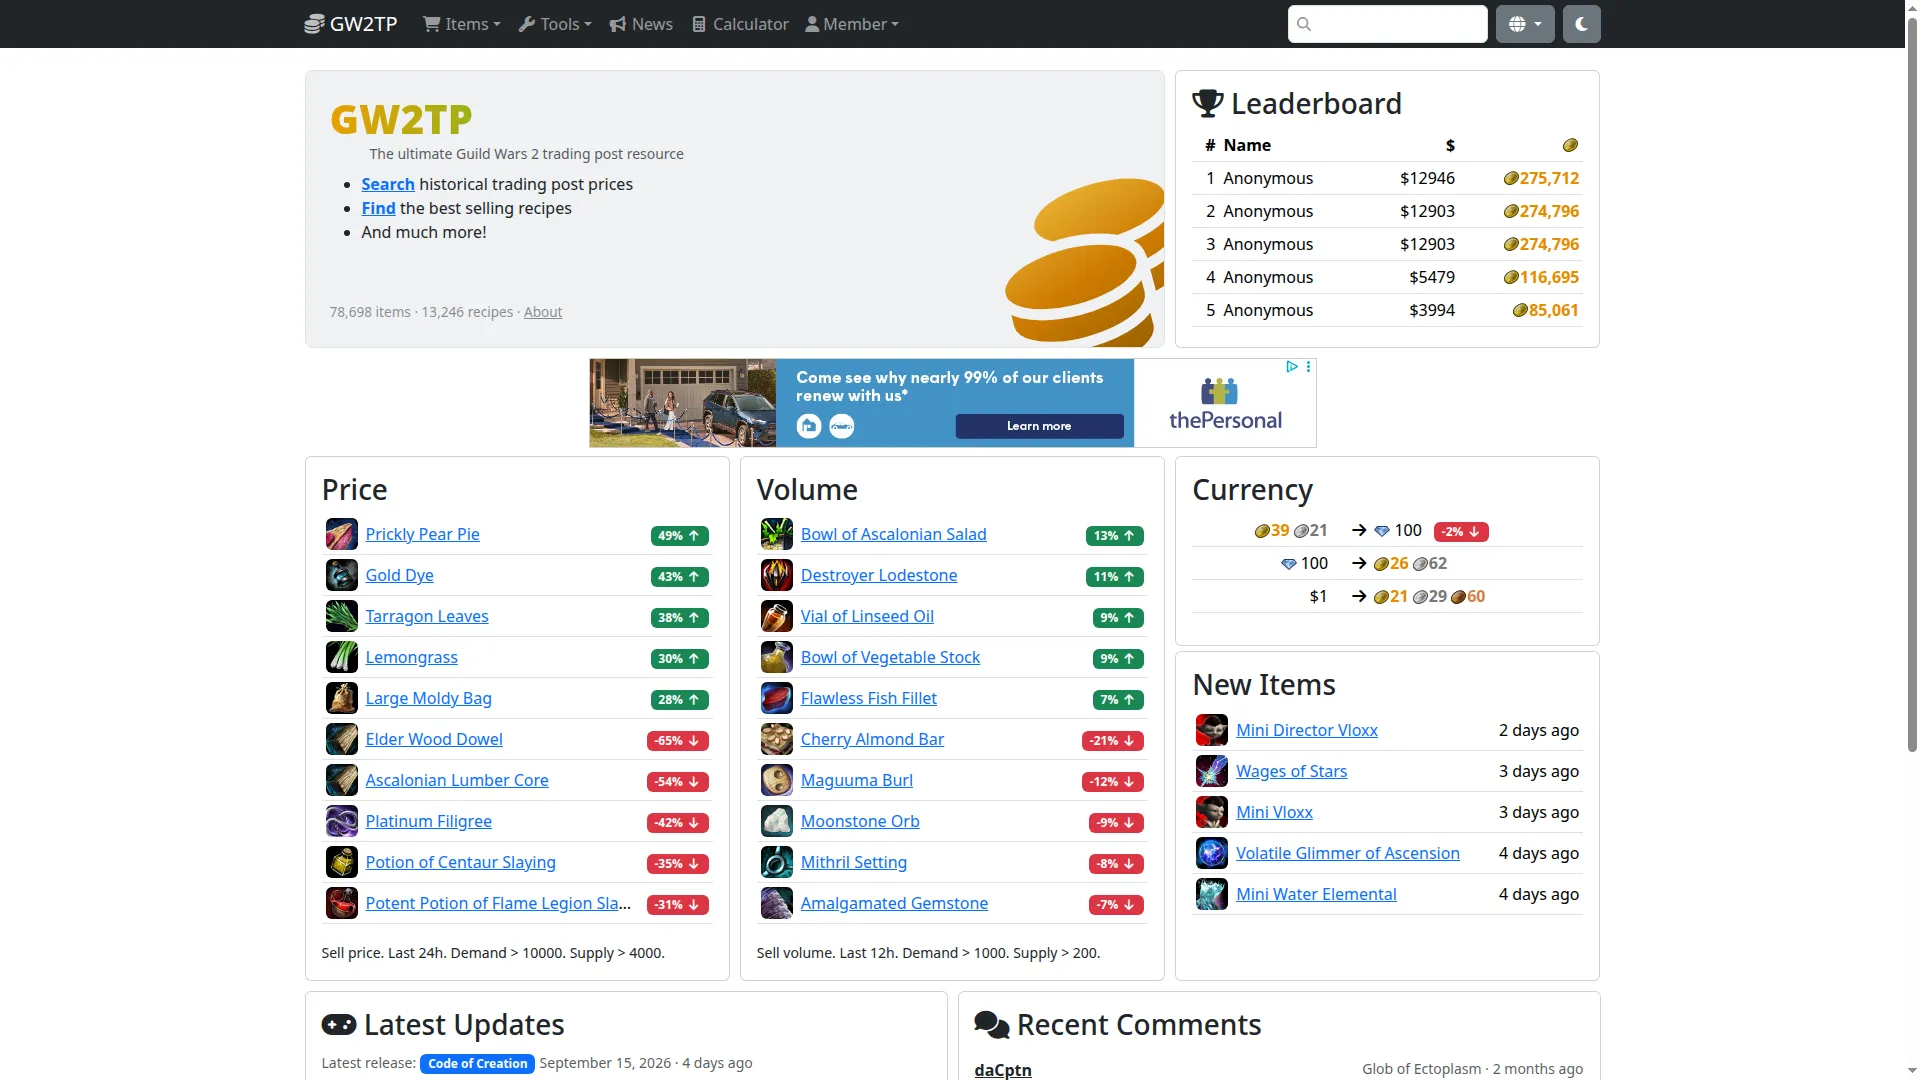Open the globe language selector dropdown
This screenshot has width=1920, height=1080.
coord(1525,24)
